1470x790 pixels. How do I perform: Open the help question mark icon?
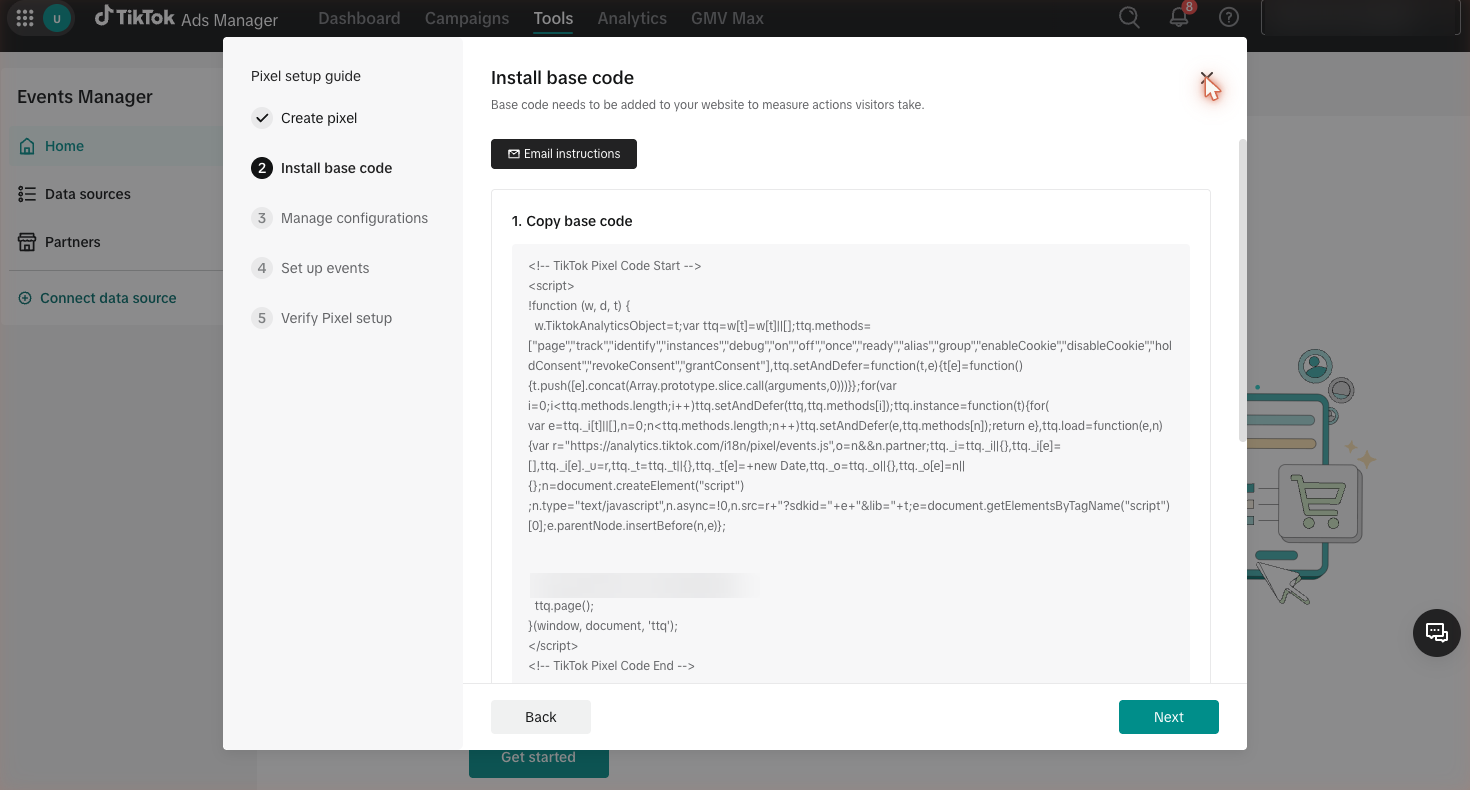click(x=1229, y=18)
